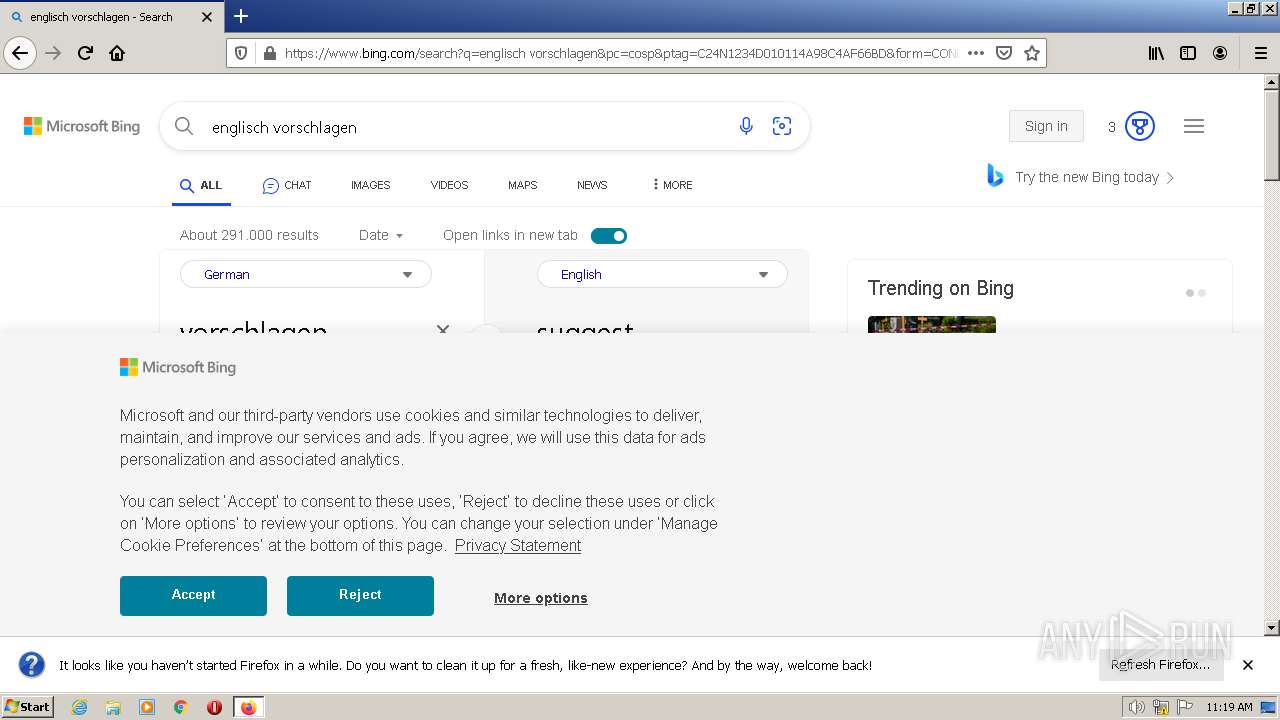1280x720 pixels.
Task: Open Chrome from the taskbar
Action: coord(180,707)
